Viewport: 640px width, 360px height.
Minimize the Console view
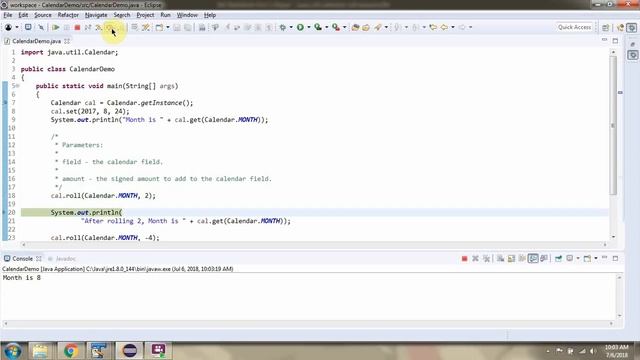click(604, 258)
